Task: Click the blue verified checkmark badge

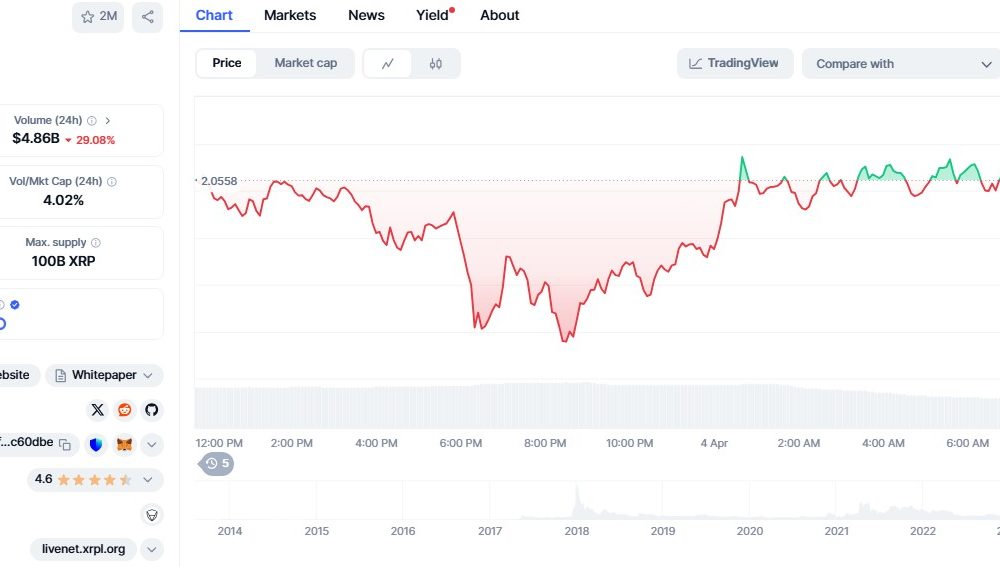Action: 15,305
